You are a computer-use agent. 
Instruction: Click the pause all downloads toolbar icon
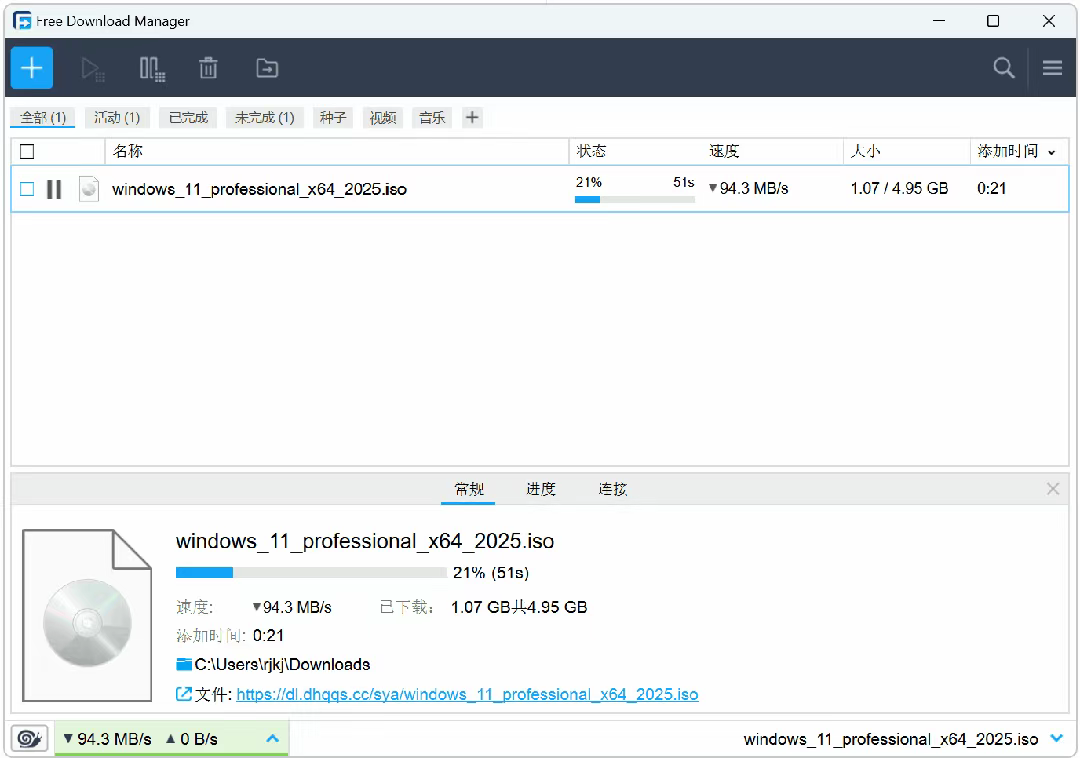point(152,69)
